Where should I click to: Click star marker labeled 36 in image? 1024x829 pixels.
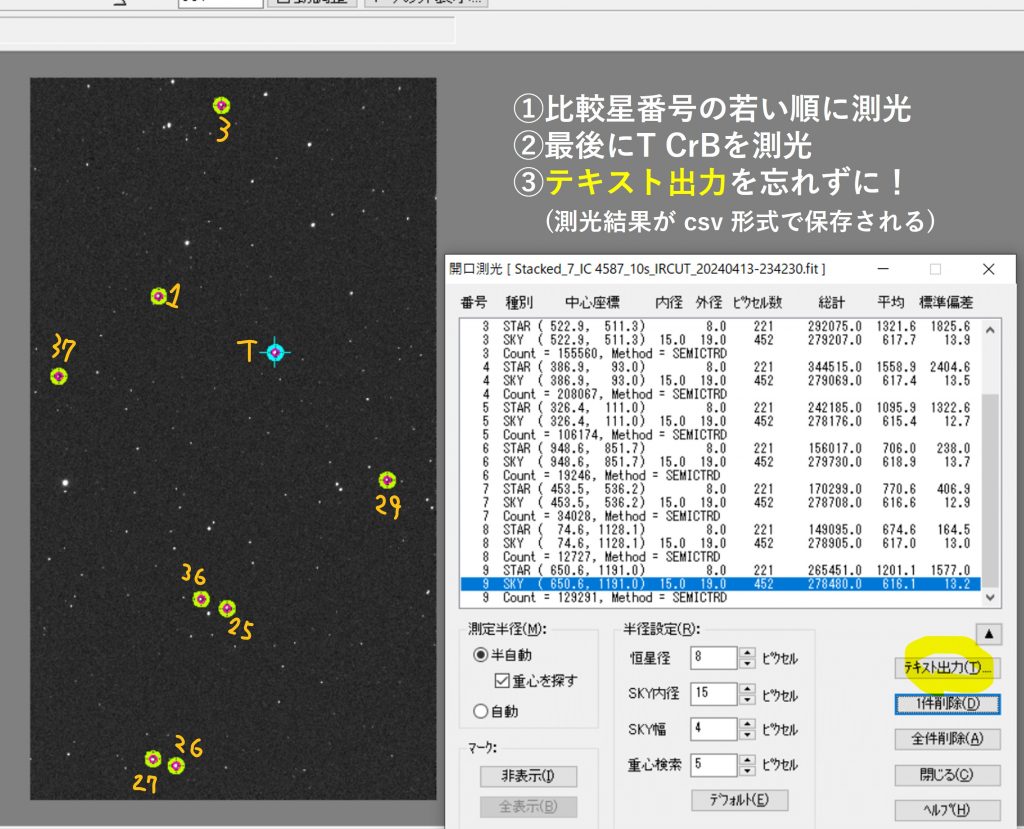point(201,598)
